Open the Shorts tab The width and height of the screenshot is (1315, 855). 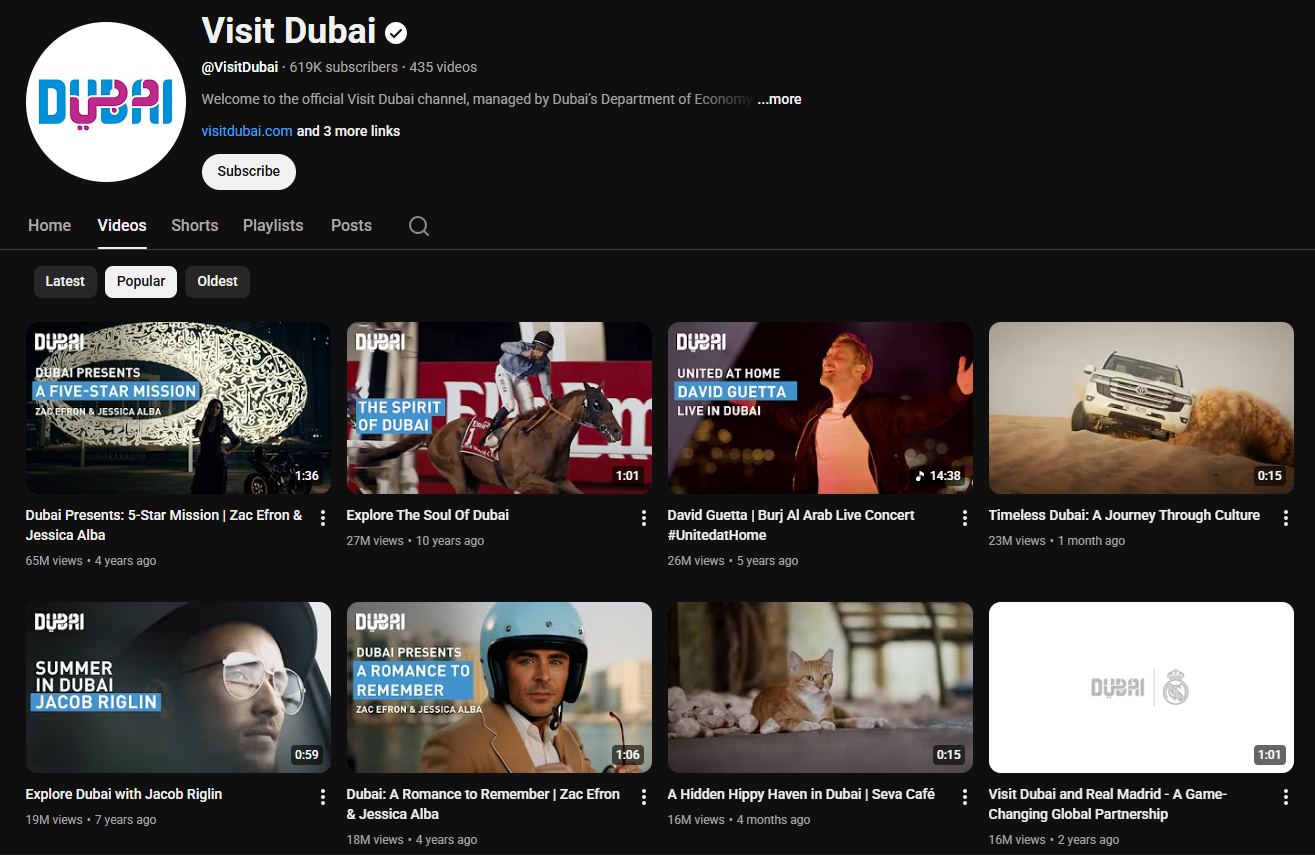195,226
